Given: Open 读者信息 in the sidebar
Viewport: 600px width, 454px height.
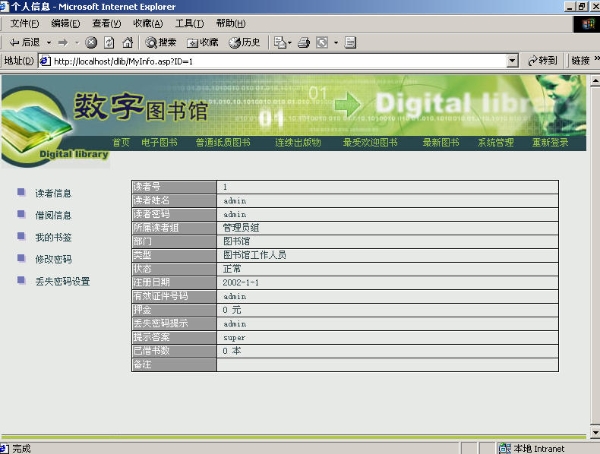Looking at the screenshot, I should click(x=53, y=193).
